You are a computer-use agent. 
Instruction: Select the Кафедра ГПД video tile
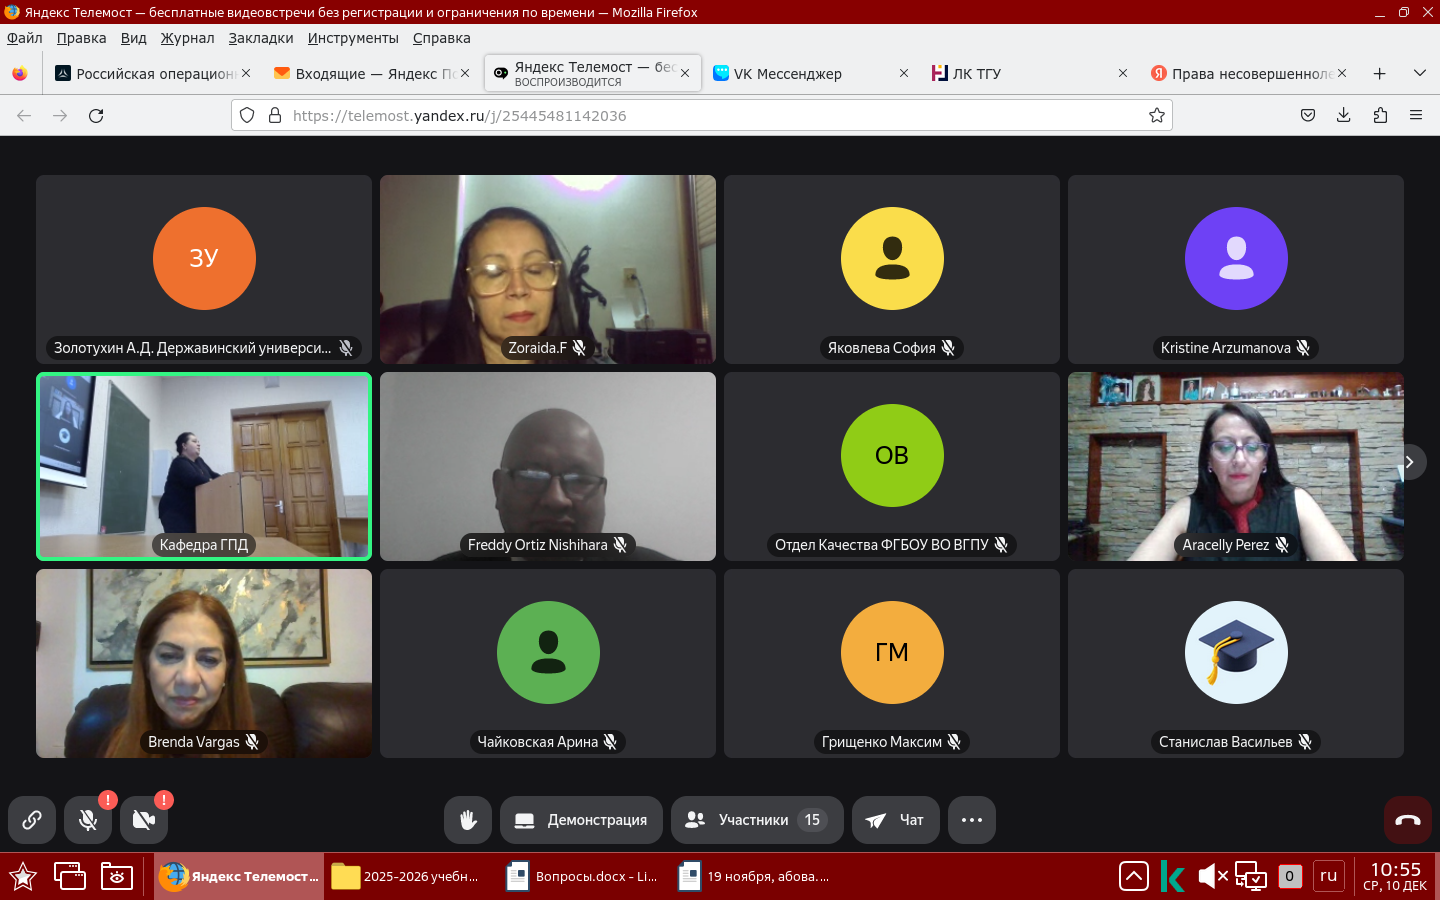click(204, 466)
